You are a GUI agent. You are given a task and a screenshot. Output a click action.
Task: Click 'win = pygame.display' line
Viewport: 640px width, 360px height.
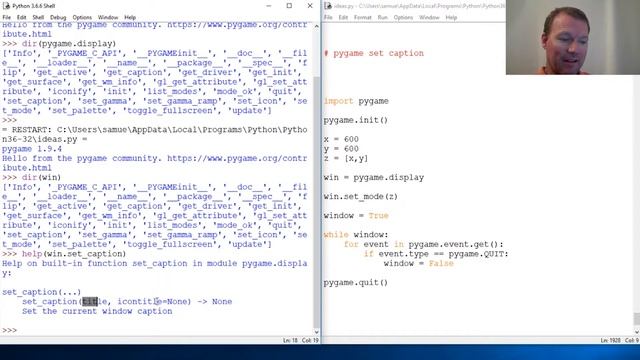pos(374,178)
